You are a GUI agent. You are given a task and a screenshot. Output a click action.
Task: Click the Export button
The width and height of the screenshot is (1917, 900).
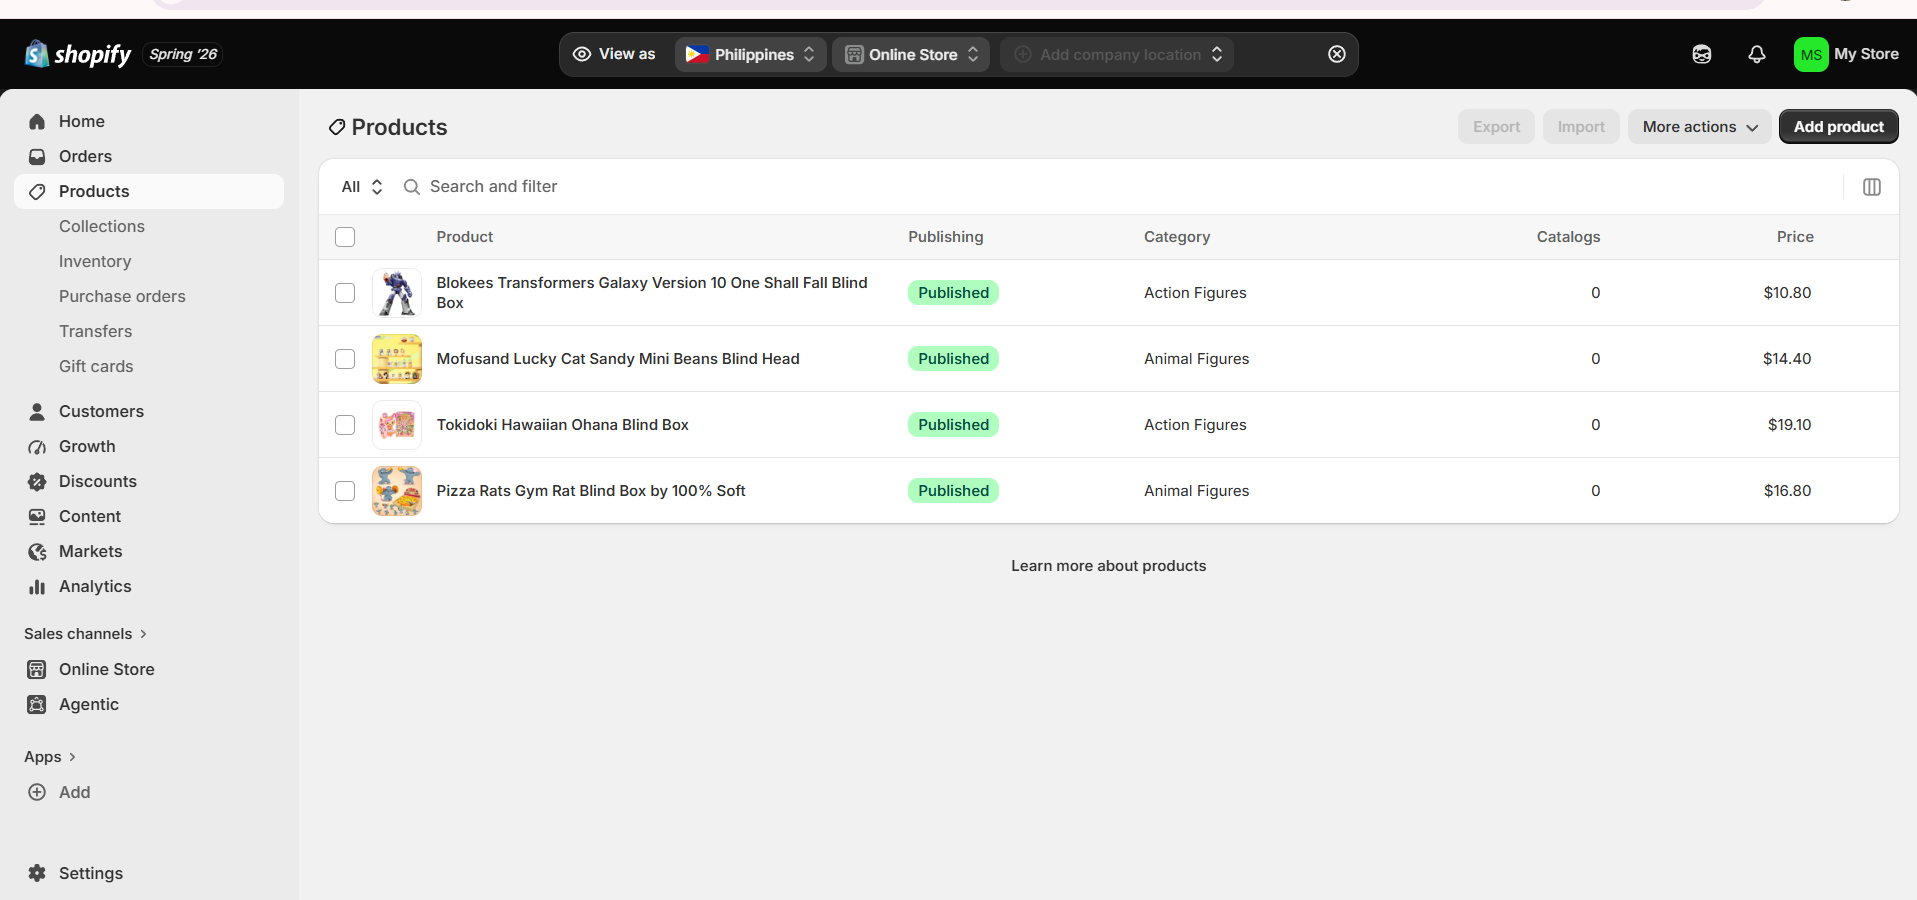tap(1496, 127)
